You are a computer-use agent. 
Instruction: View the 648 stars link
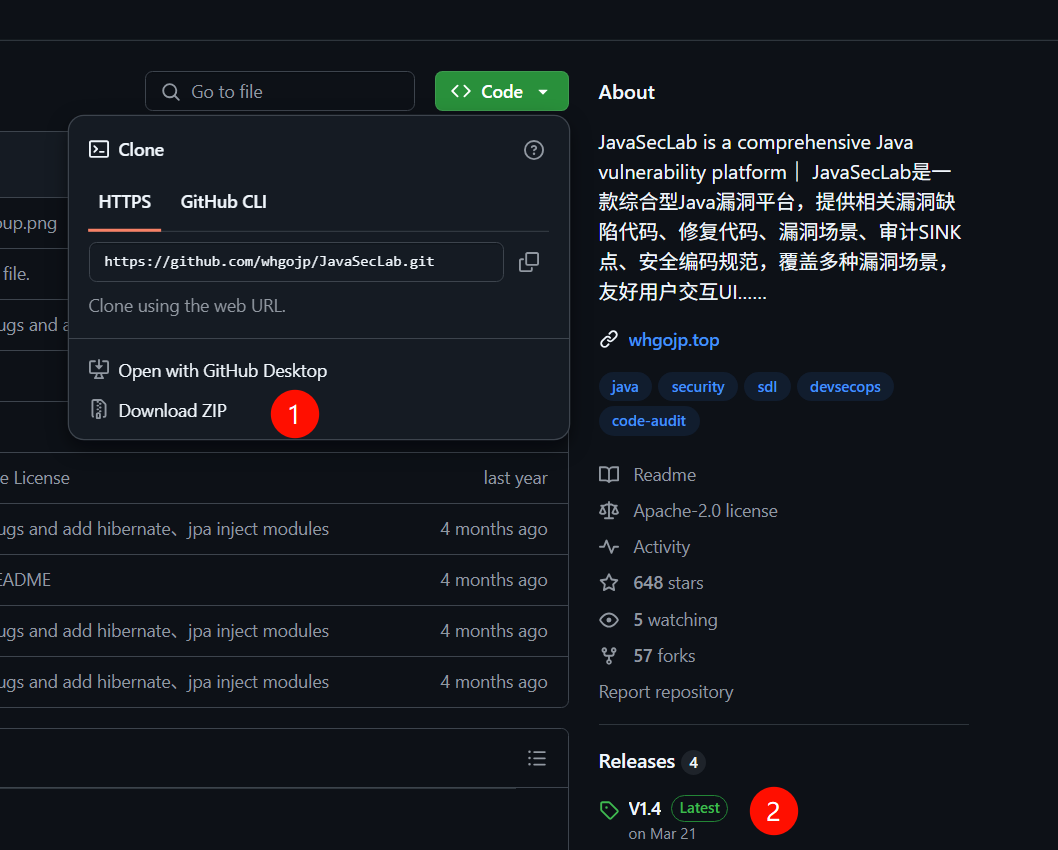(x=668, y=583)
